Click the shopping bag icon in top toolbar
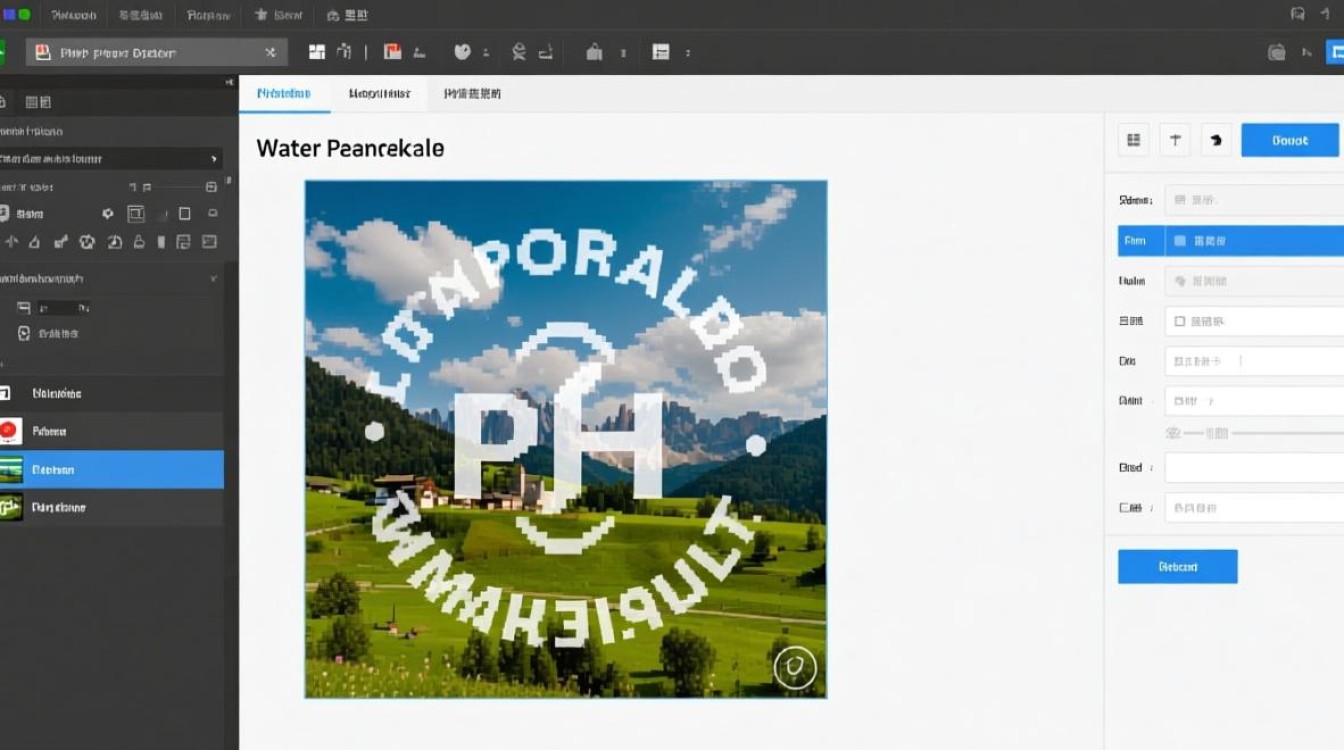1344x750 pixels. 594,52
